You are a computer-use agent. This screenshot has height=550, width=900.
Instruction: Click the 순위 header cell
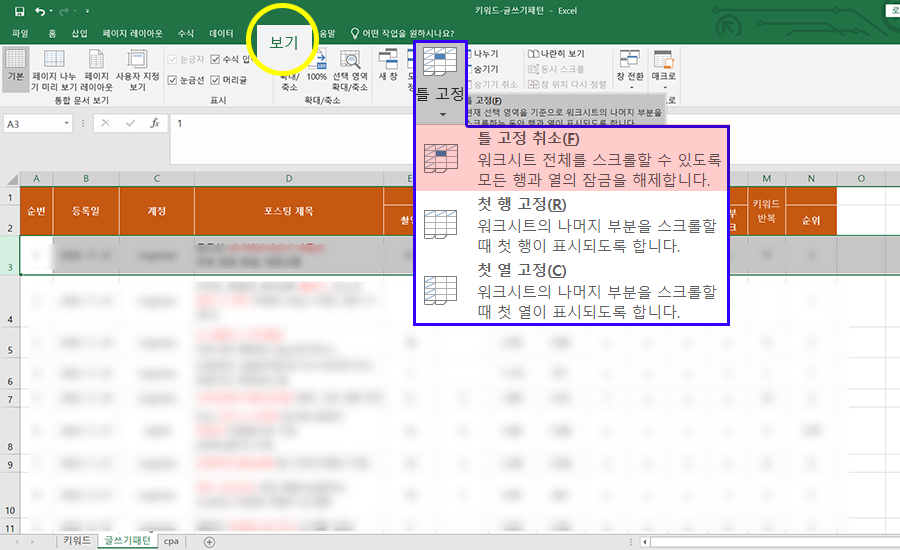(811, 220)
